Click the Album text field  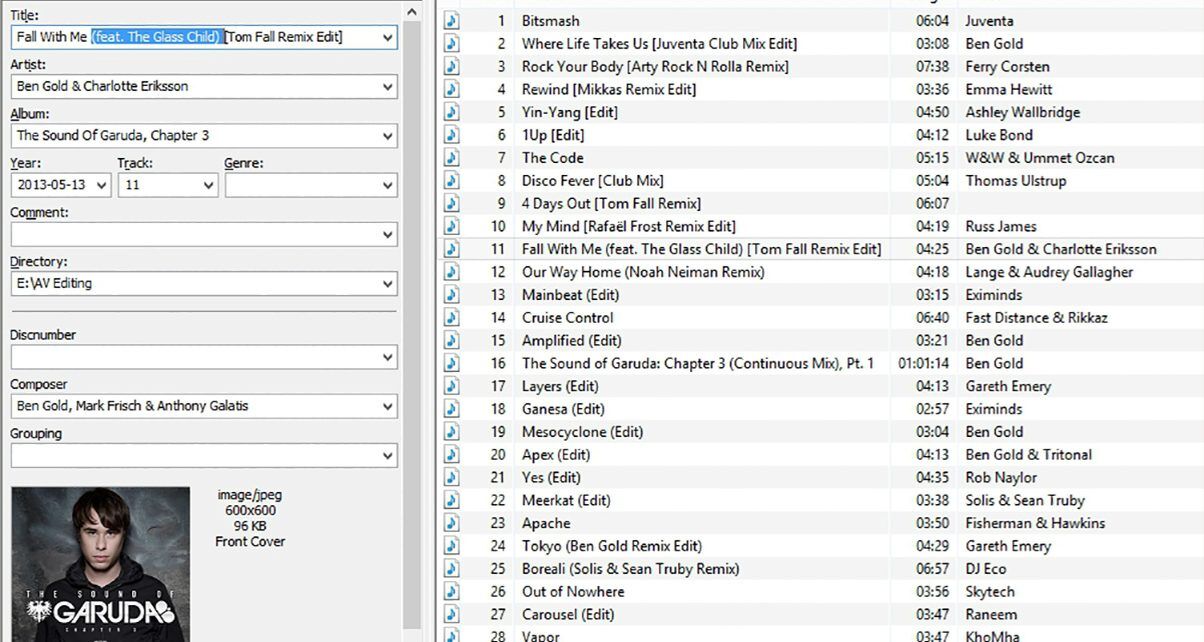[x=195, y=135]
